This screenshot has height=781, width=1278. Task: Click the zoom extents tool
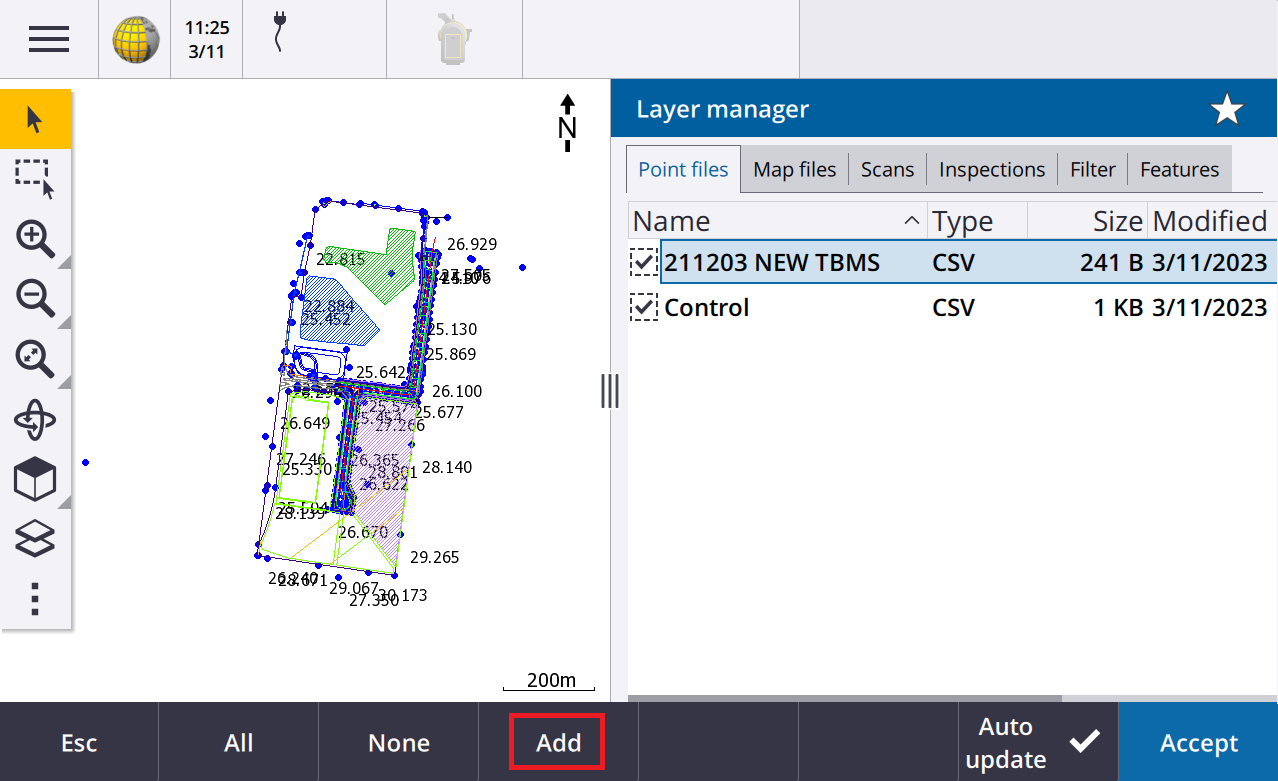tap(35, 358)
